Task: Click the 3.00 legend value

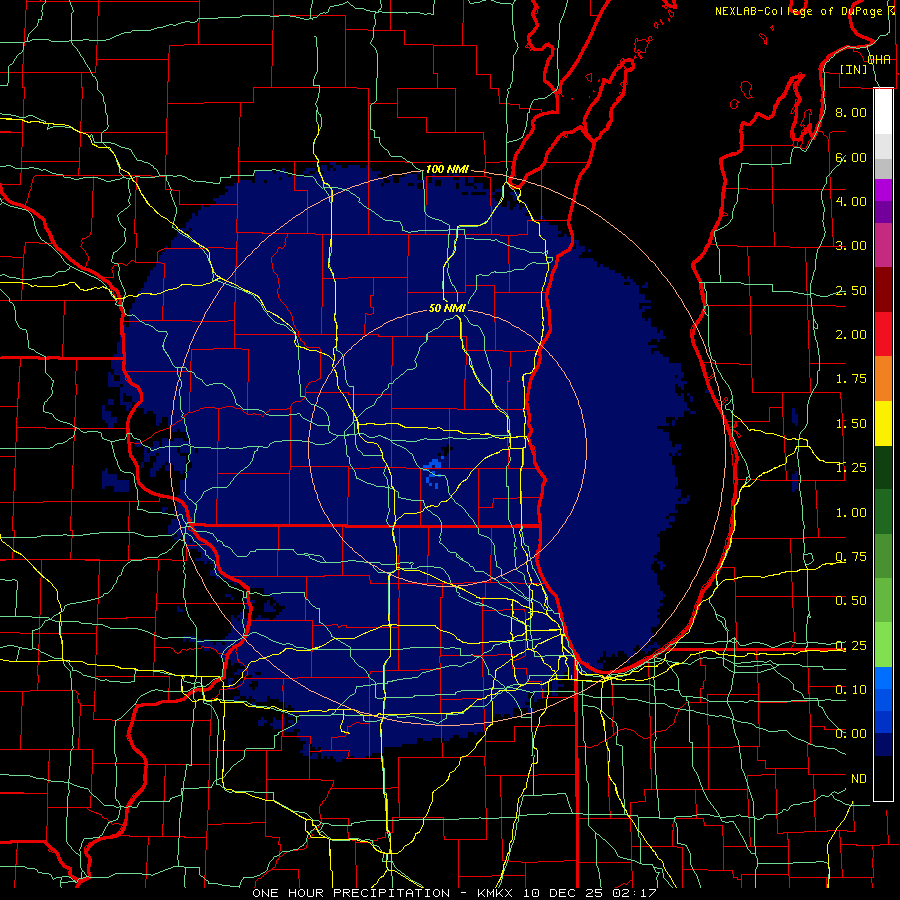Action: tap(851, 246)
